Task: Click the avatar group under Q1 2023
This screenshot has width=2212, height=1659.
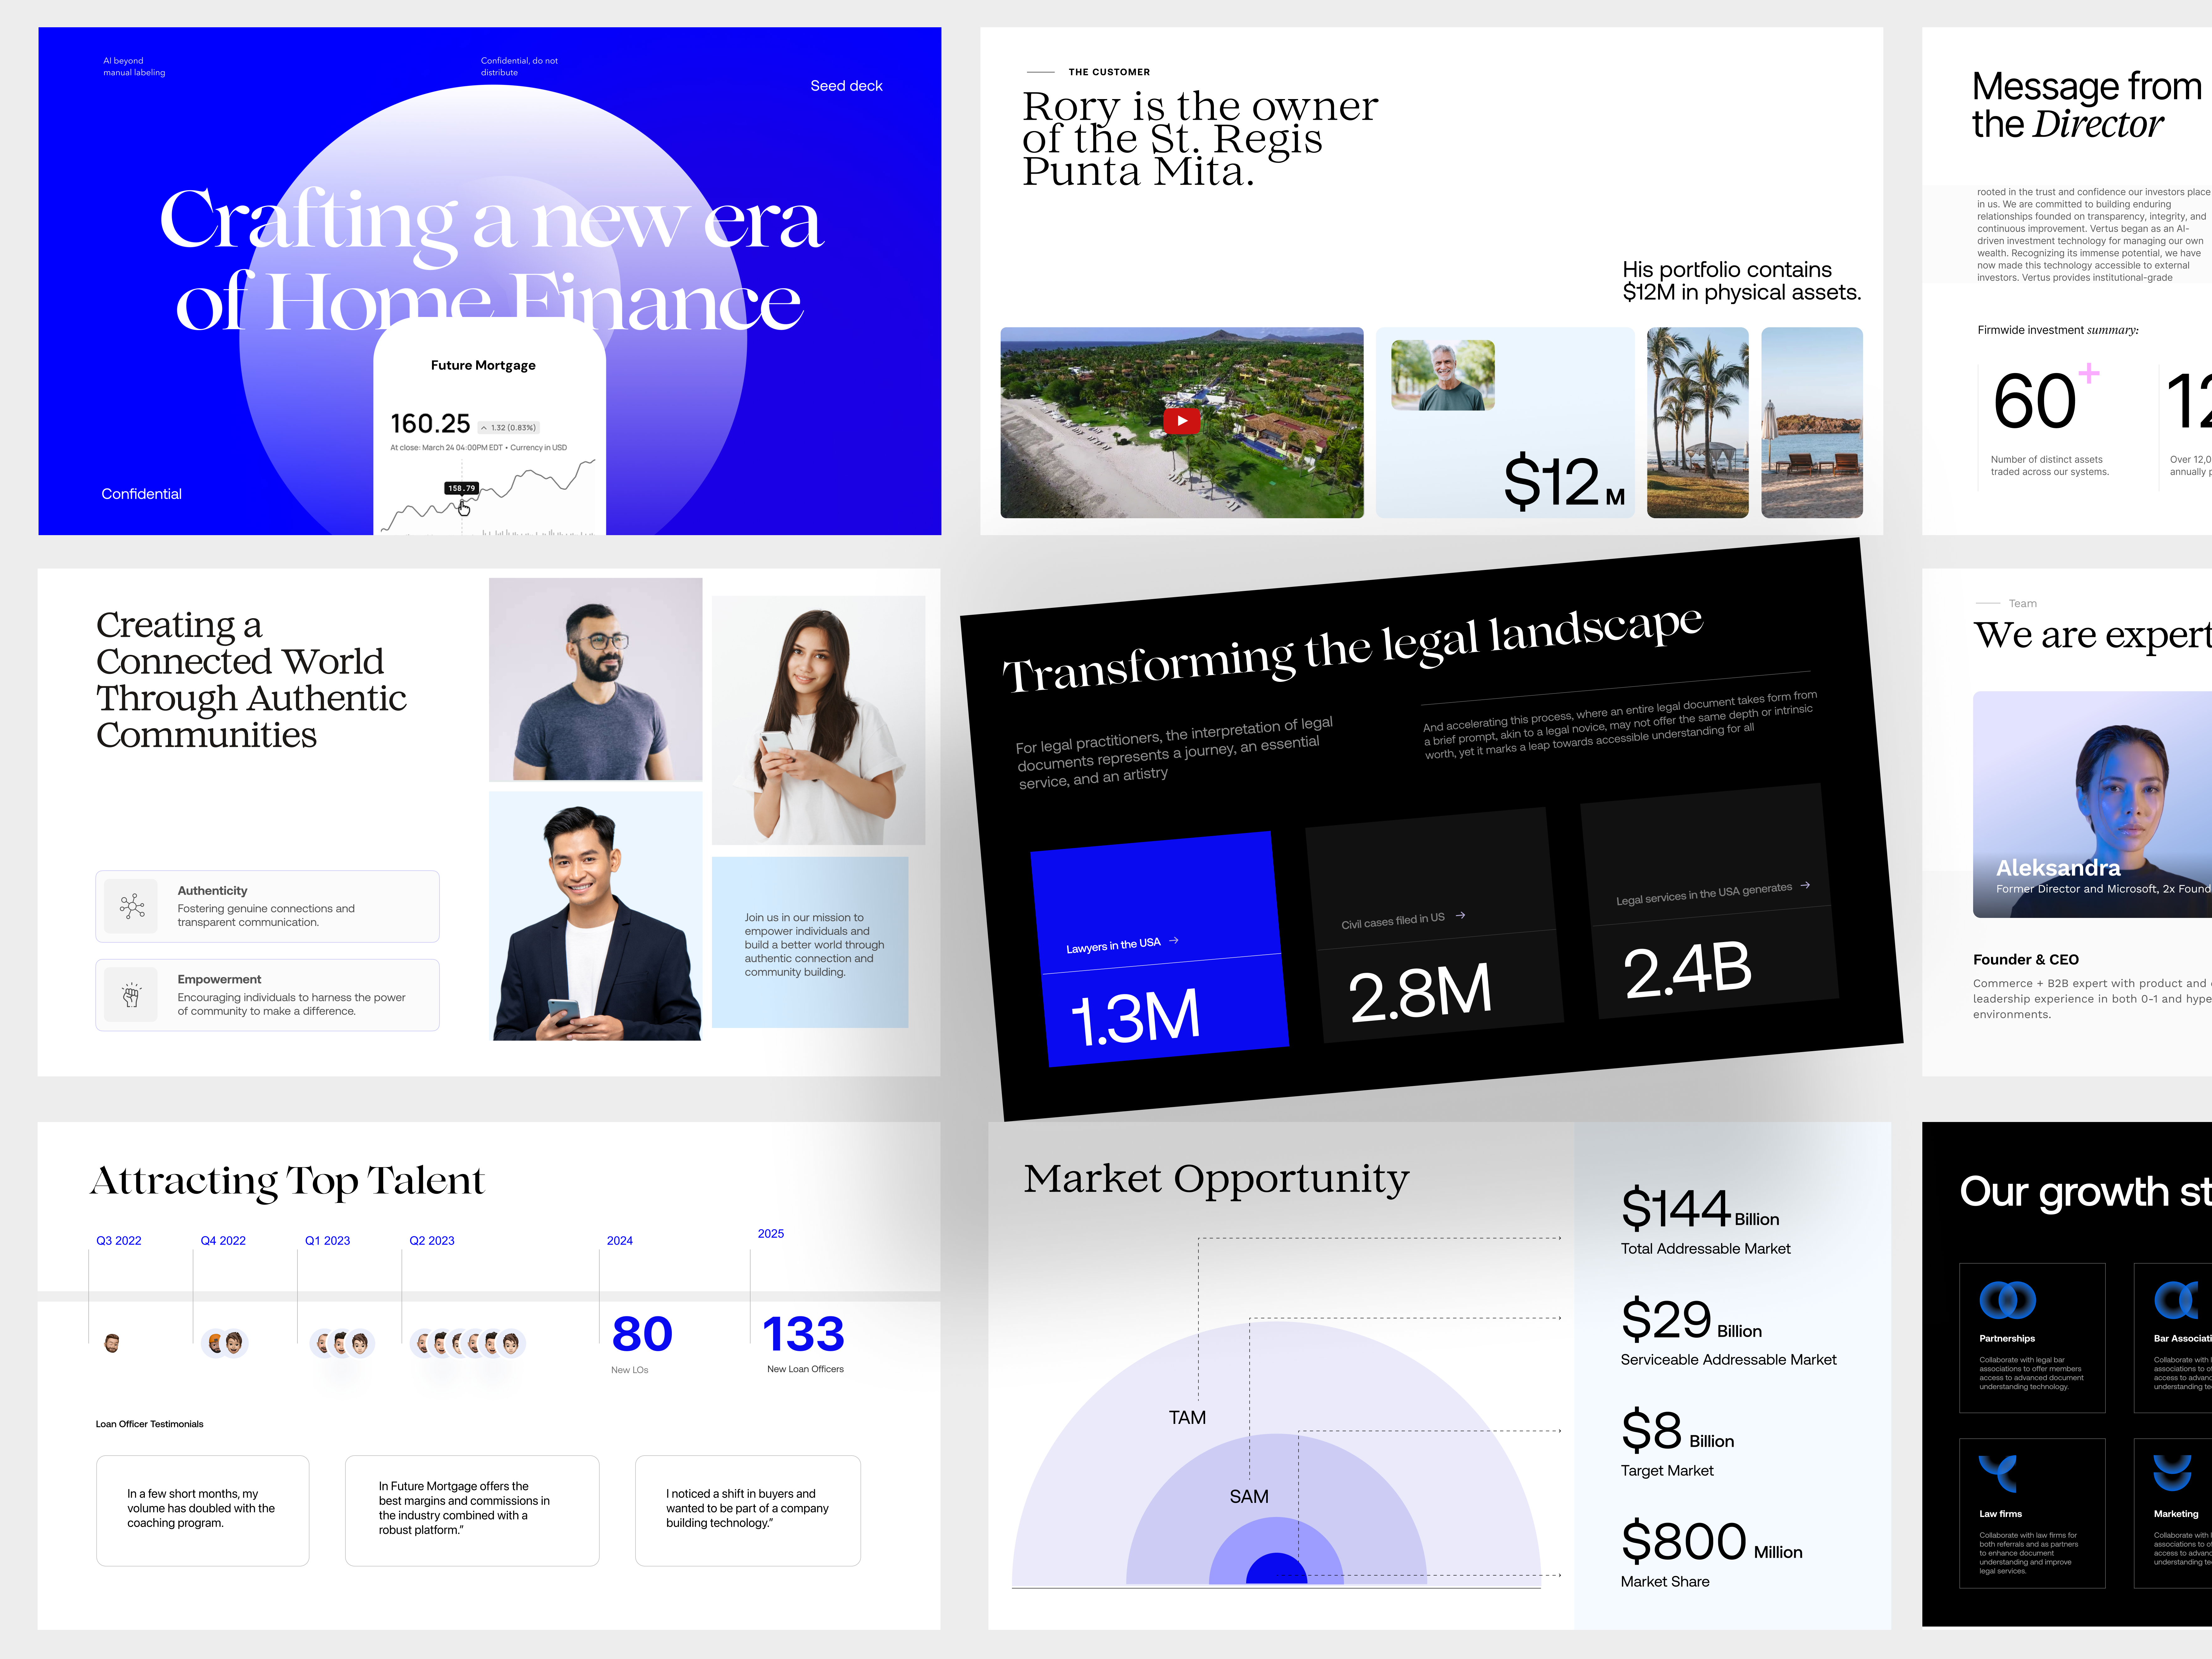Action: point(342,1343)
